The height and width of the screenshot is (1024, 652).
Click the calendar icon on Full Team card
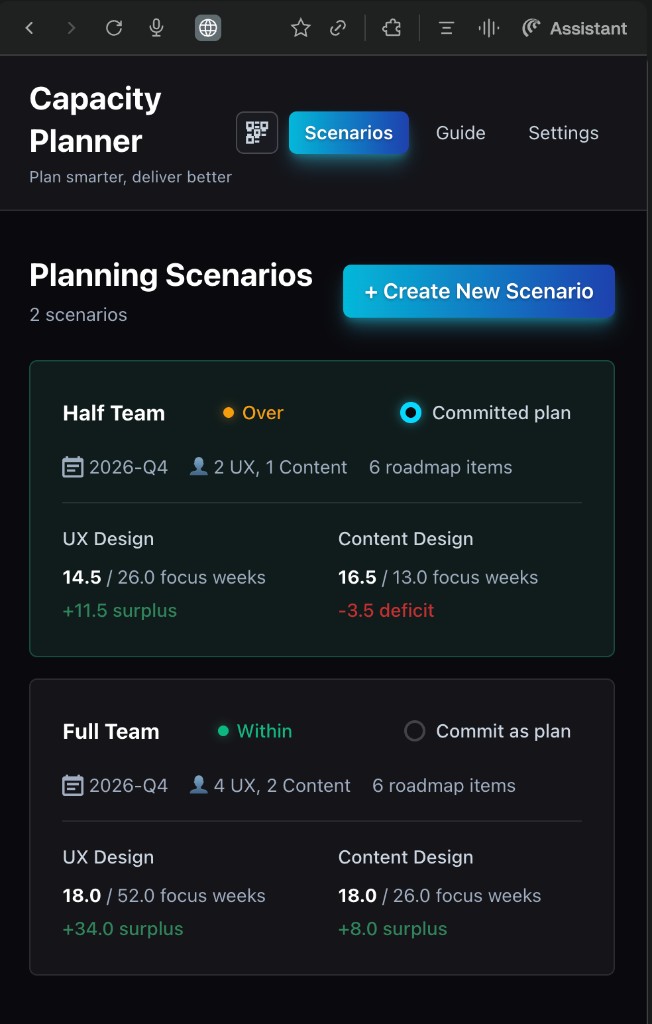(x=73, y=785)
